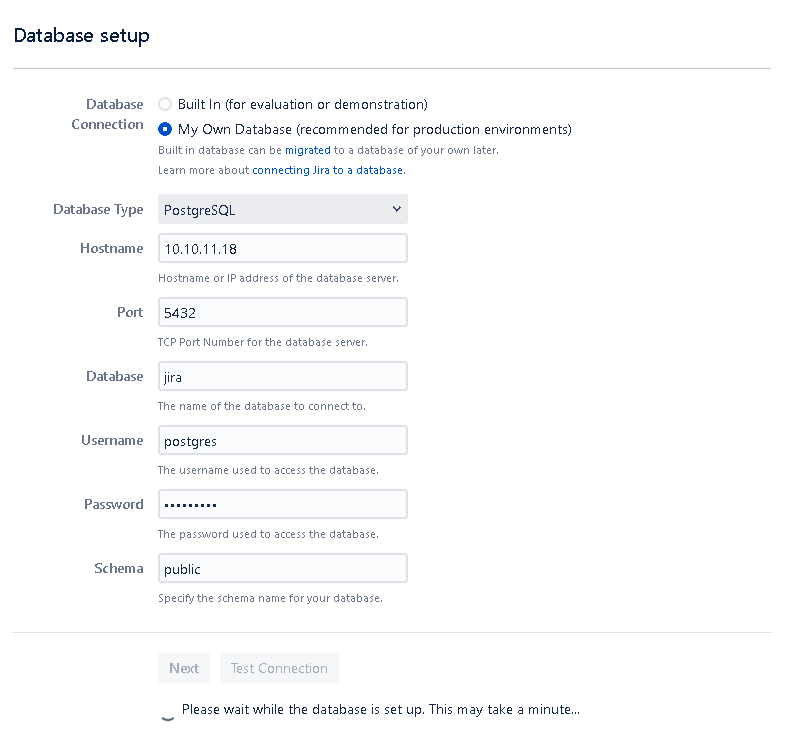Click the Hostname field containing 10.10.11.18
Screen dimensions: 789x740
pyautogui.click(x=283, y=248)
